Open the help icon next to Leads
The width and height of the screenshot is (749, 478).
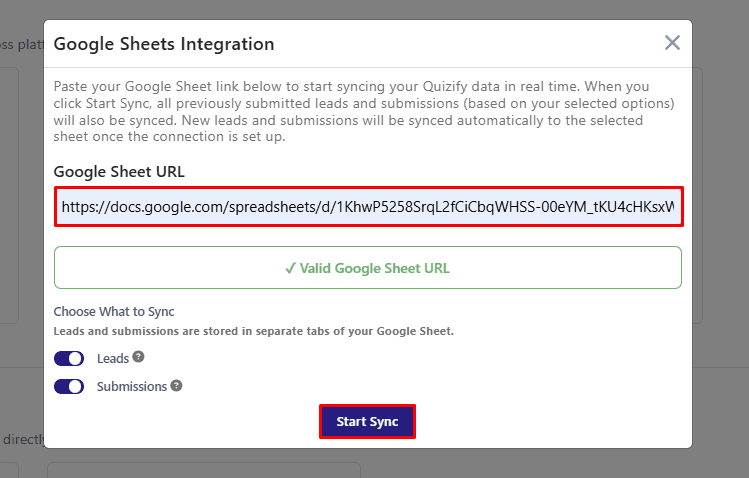pos(139,357)
